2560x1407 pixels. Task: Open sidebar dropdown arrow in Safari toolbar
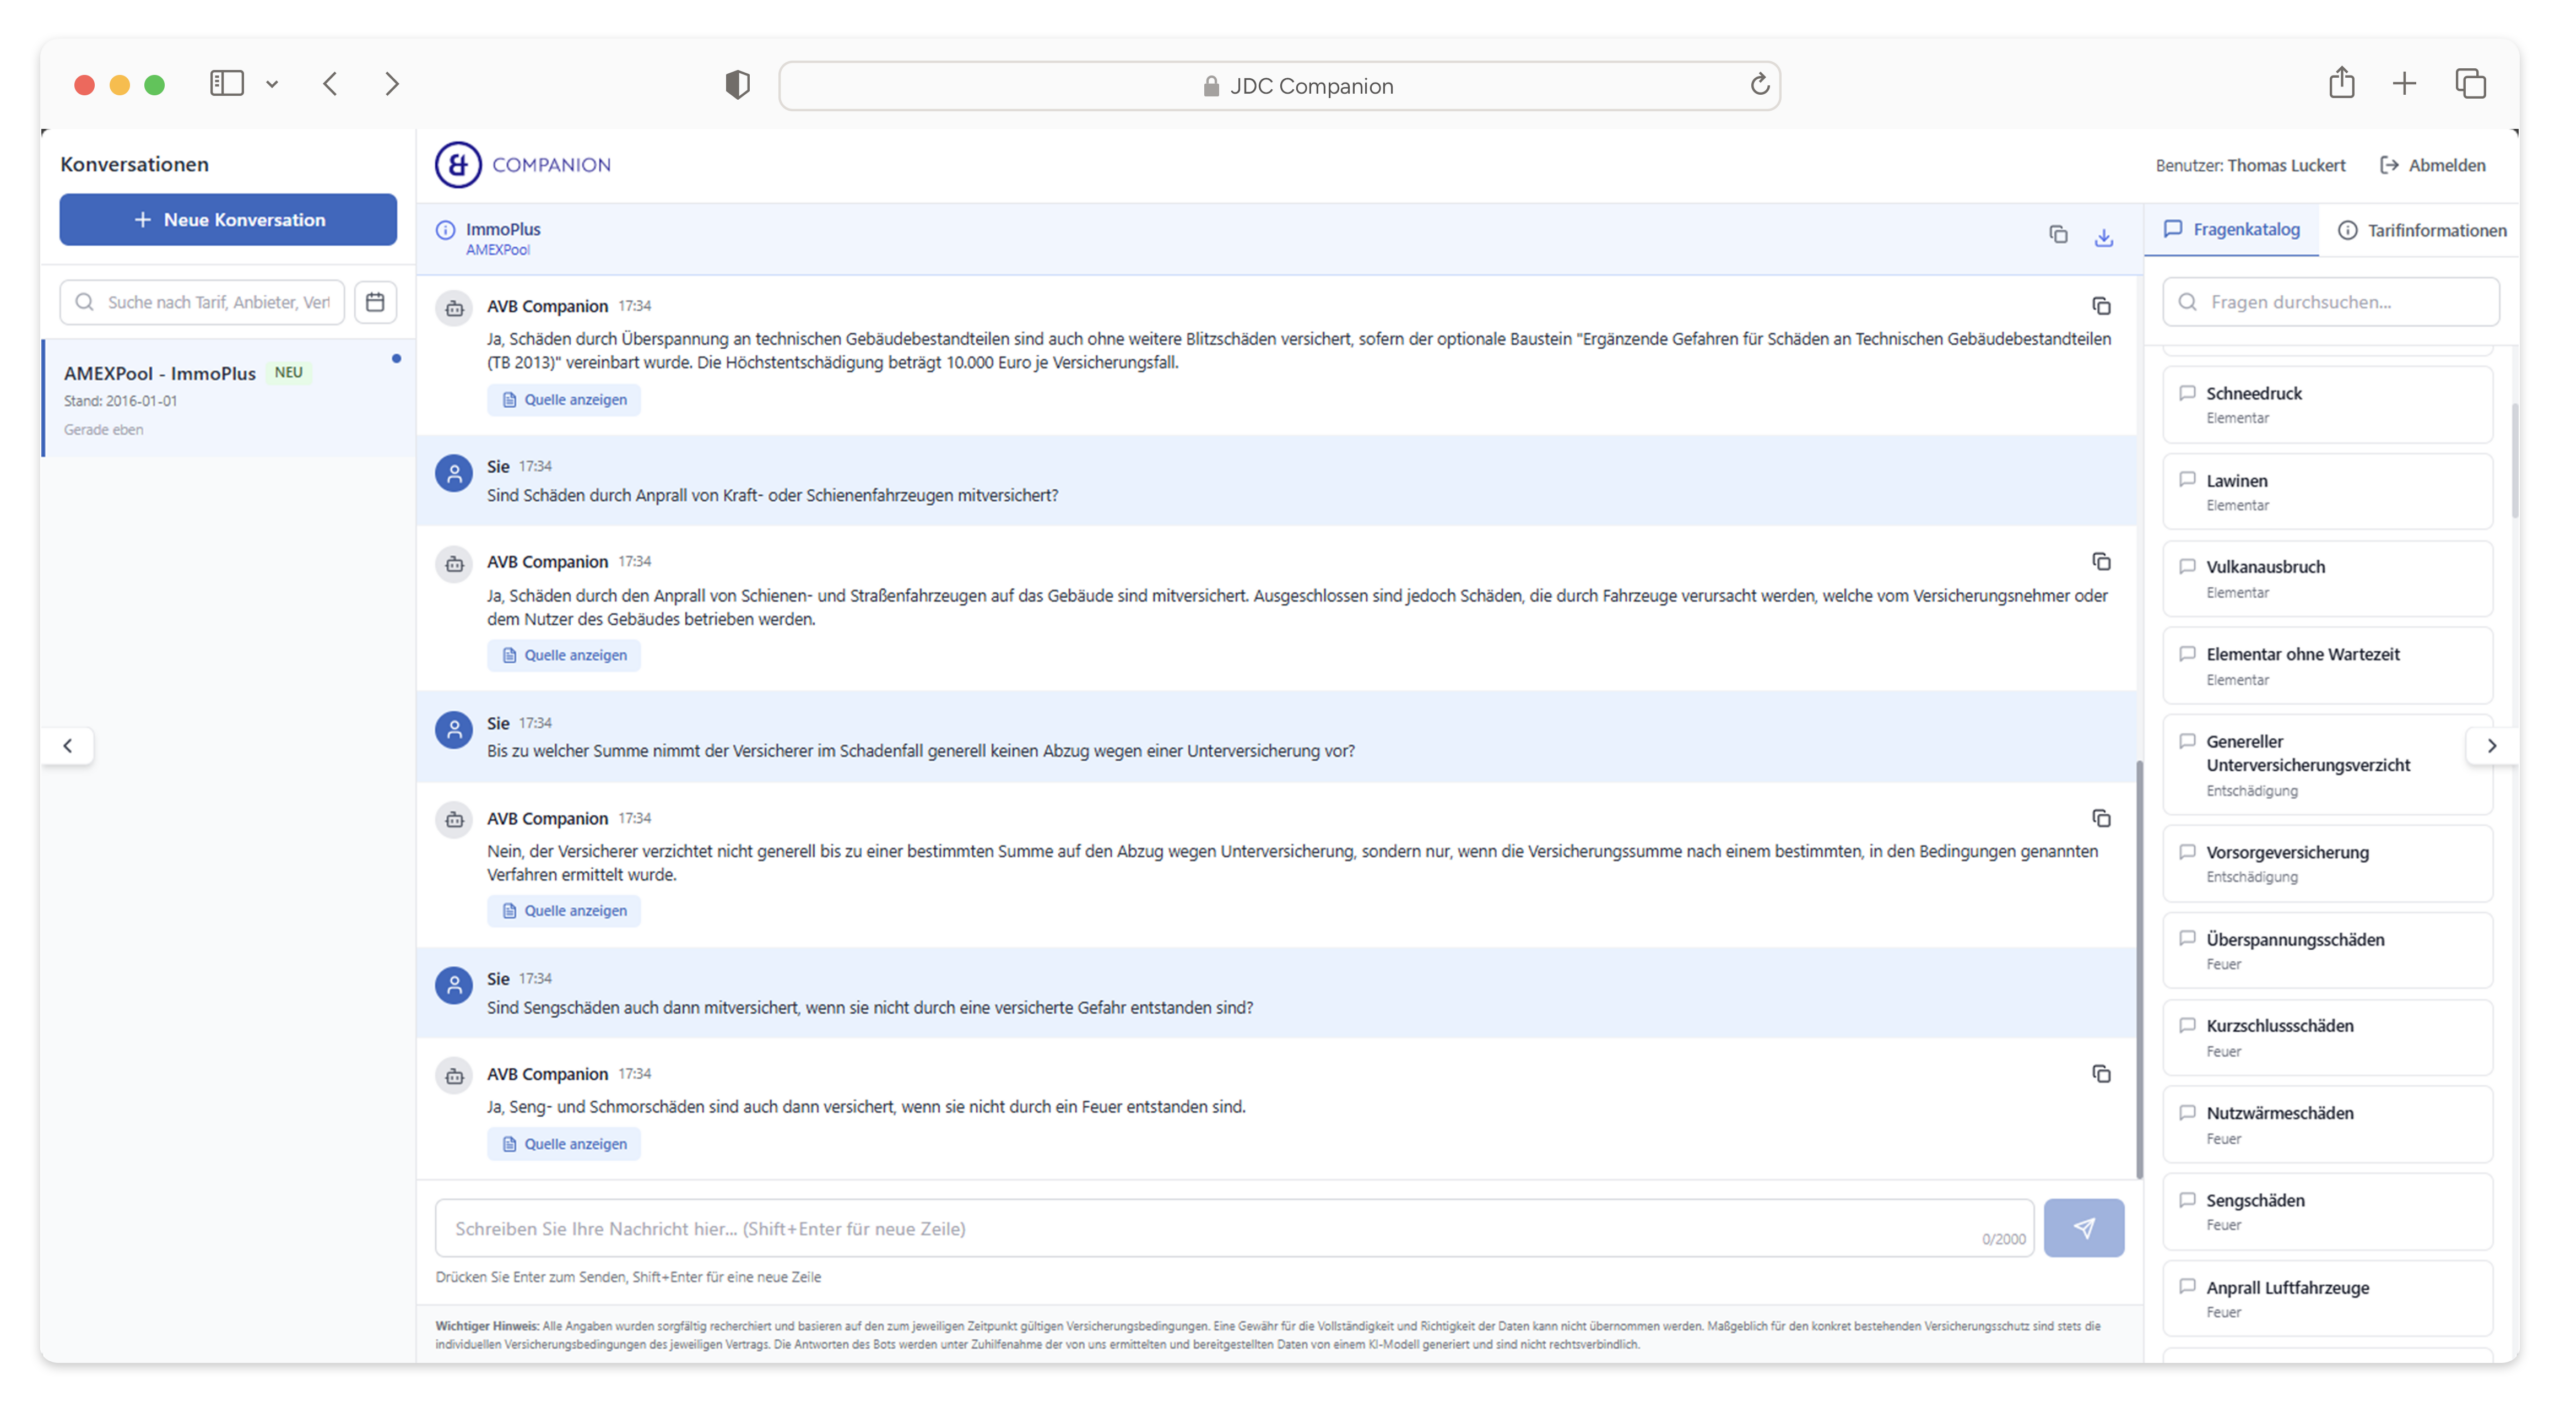point(272,85)
